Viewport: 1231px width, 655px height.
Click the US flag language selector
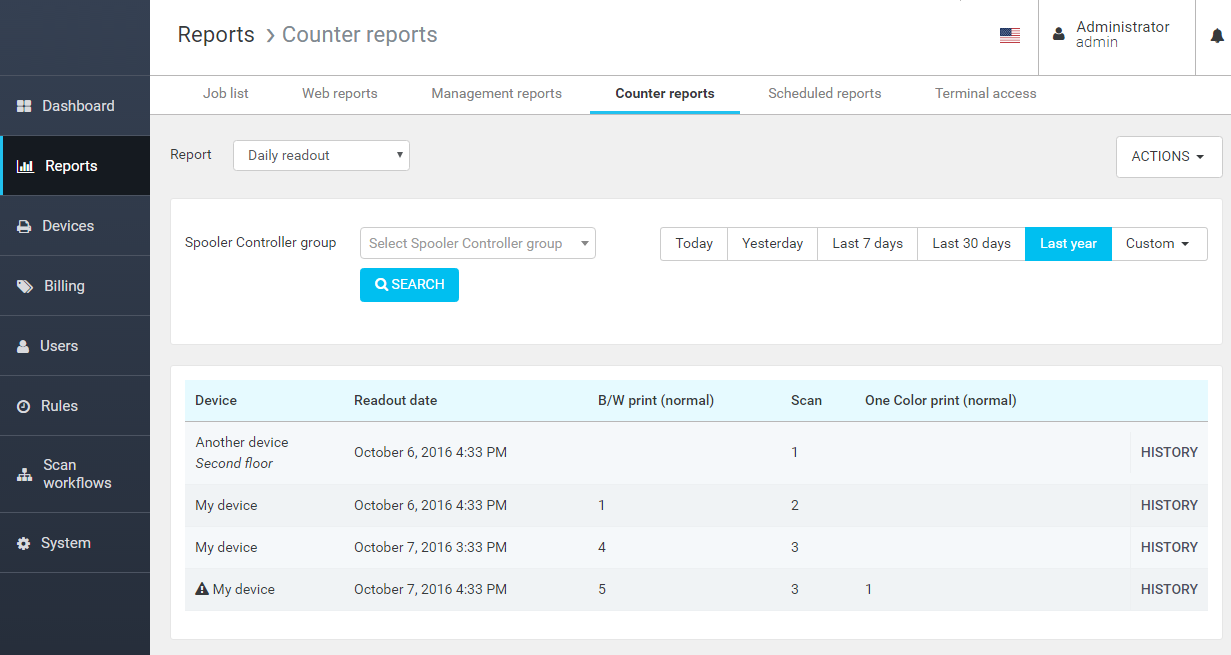click(x=1010, y=36)
